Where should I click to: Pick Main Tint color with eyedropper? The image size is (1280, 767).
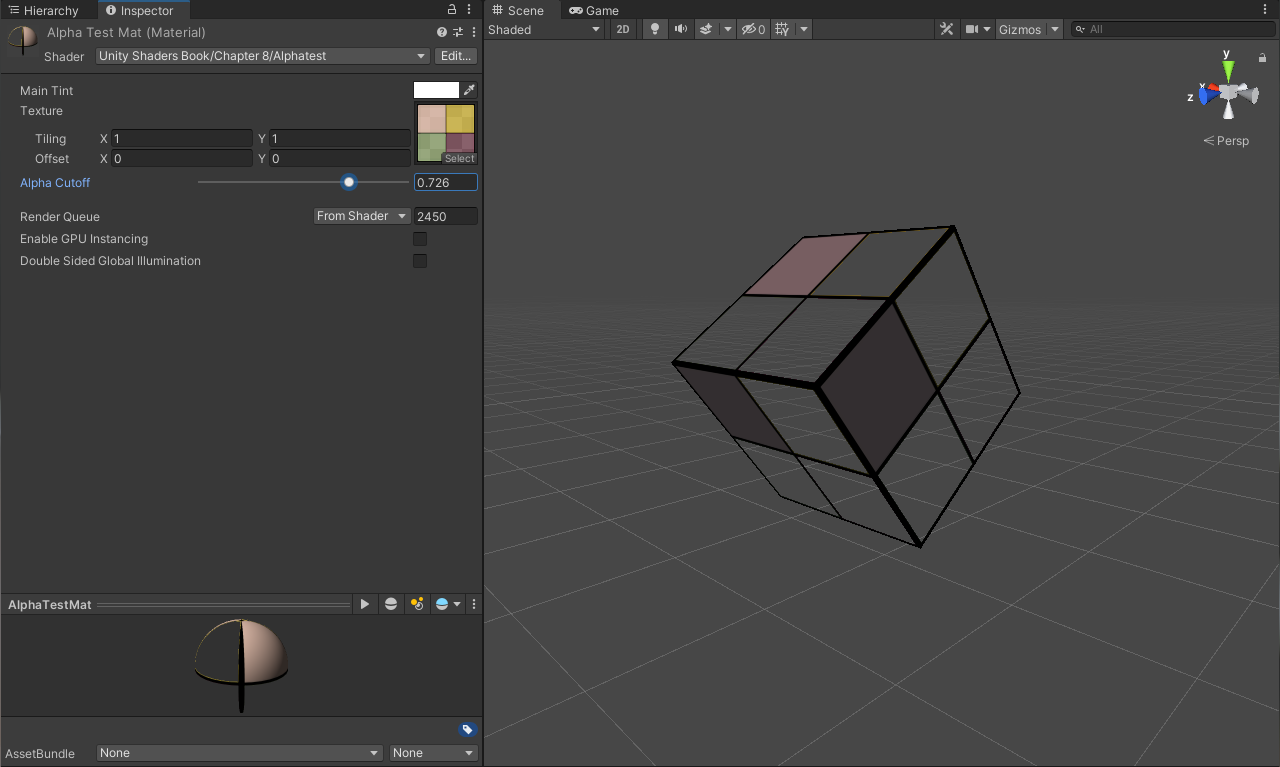469,90
